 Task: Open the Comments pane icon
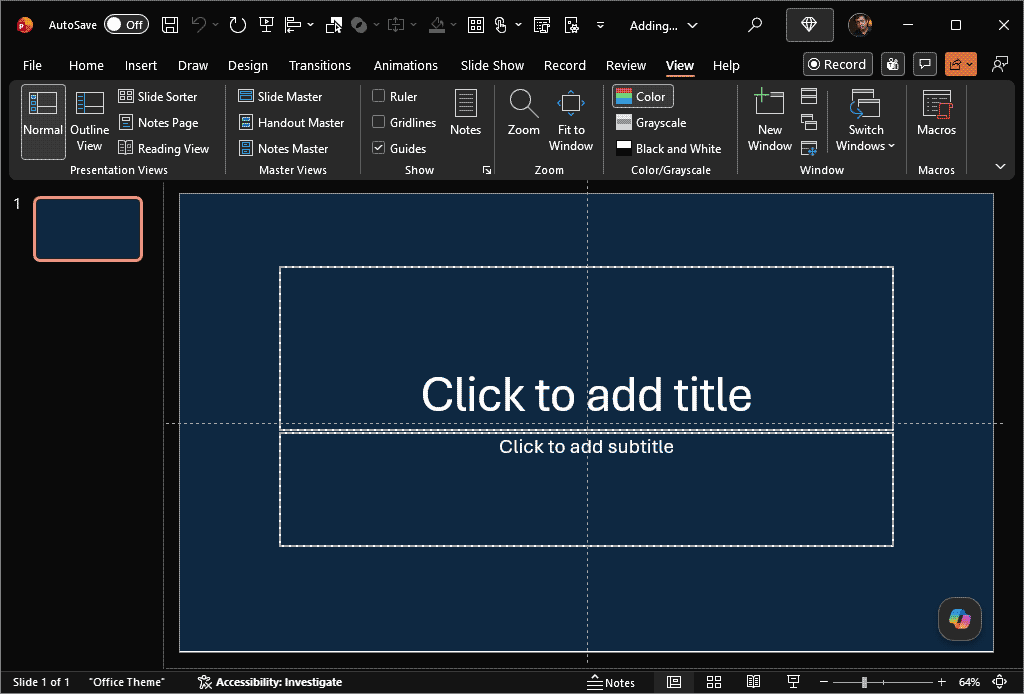coord(925,64)
